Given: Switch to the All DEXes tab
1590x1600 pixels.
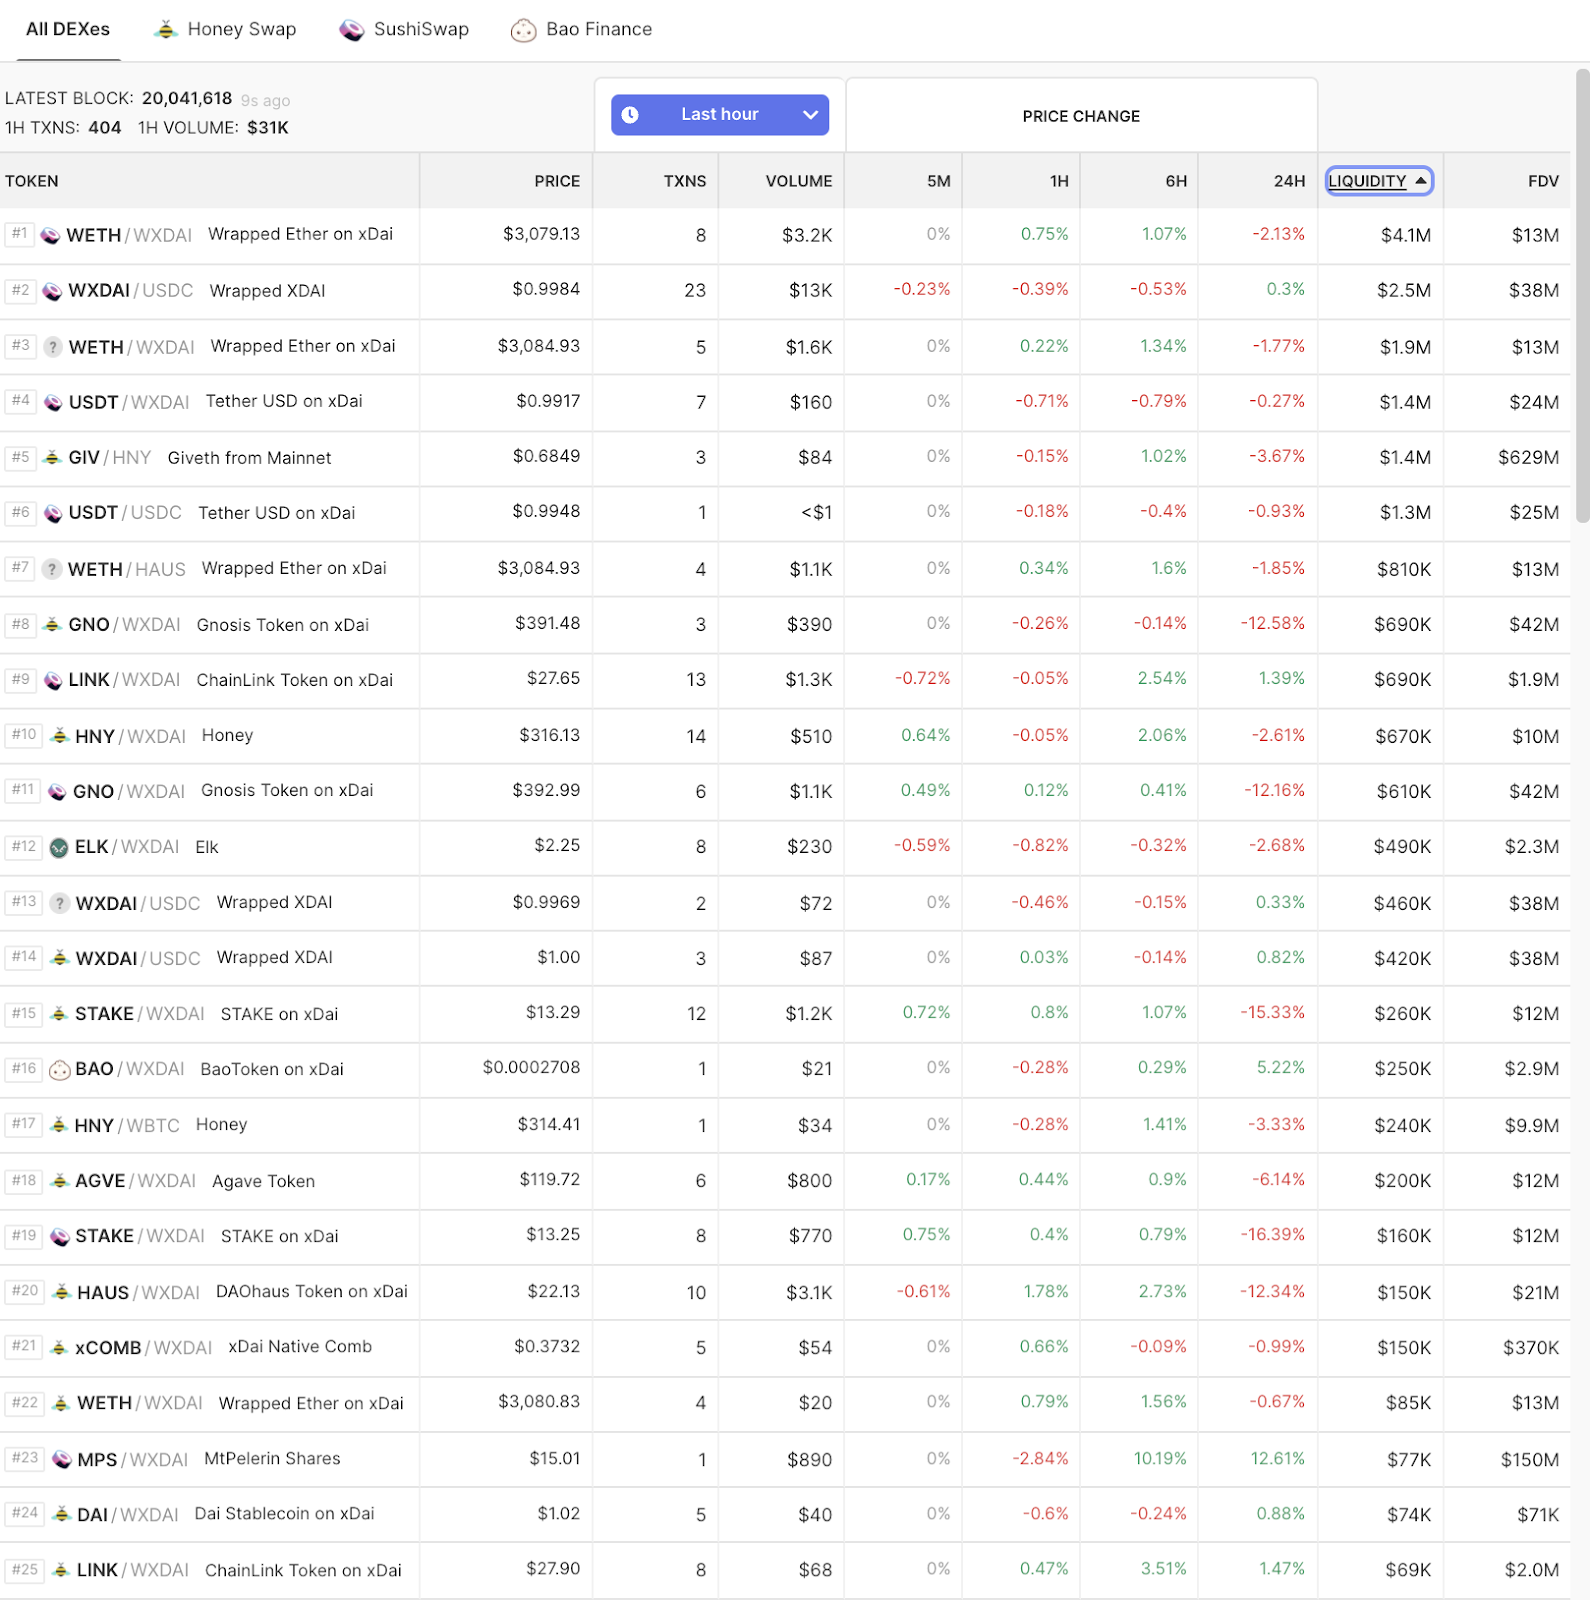Looking at the screenshot, I should click(x=68, y=30).
